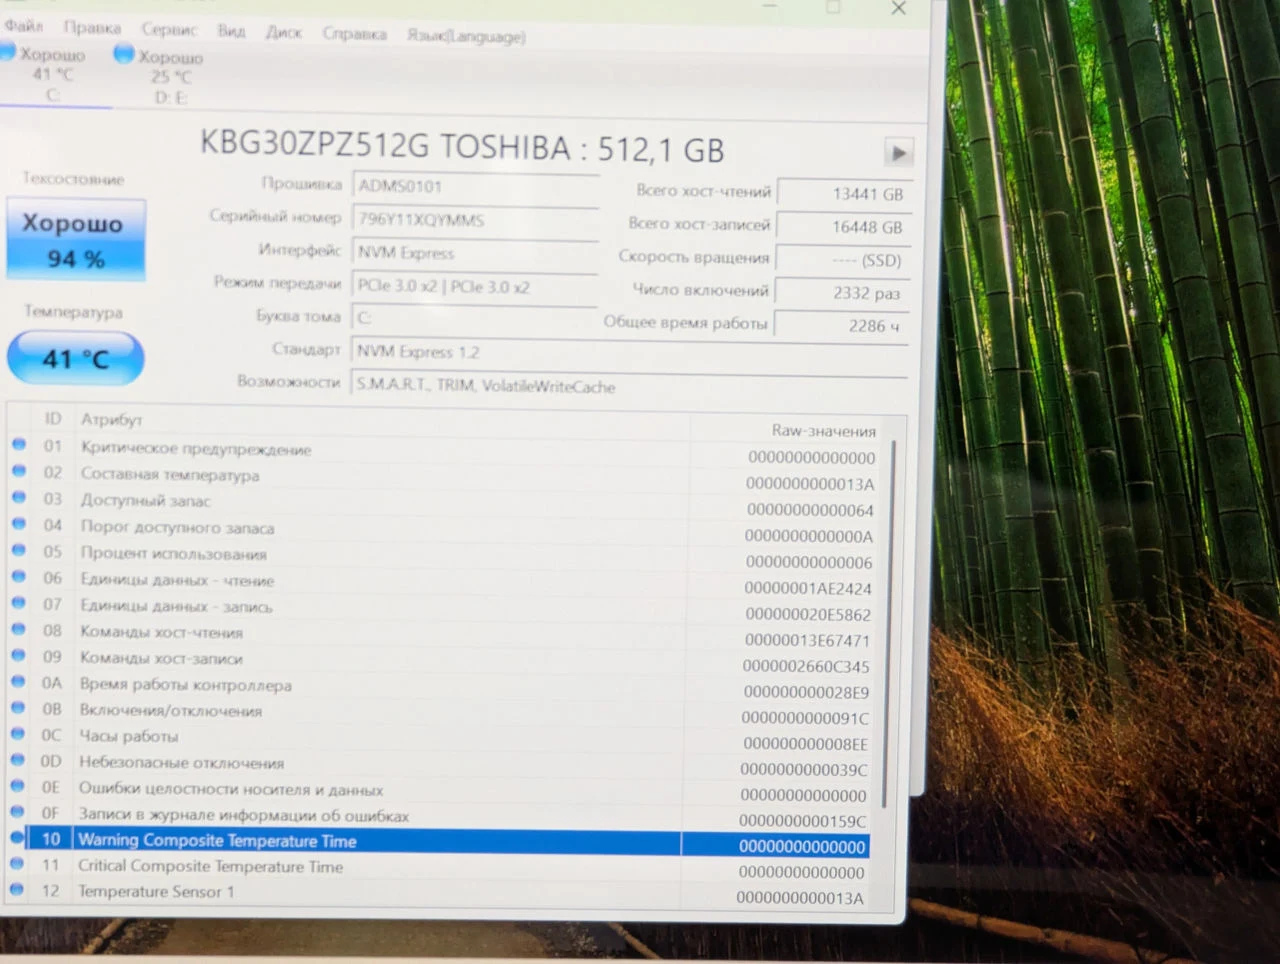Open the Вид menu
The height and width of the screenshot is (964, 1280).
pos(231,31)
